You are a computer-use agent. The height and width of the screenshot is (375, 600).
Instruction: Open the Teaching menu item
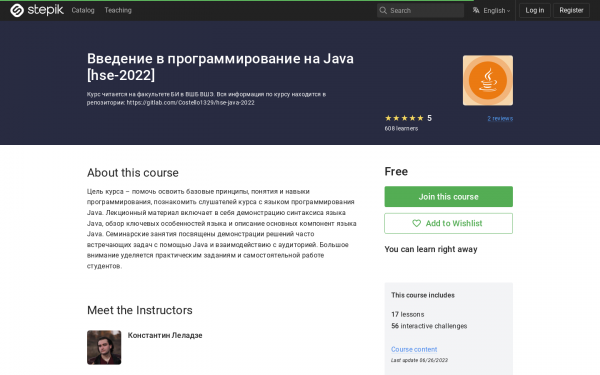tap(118, 10)
